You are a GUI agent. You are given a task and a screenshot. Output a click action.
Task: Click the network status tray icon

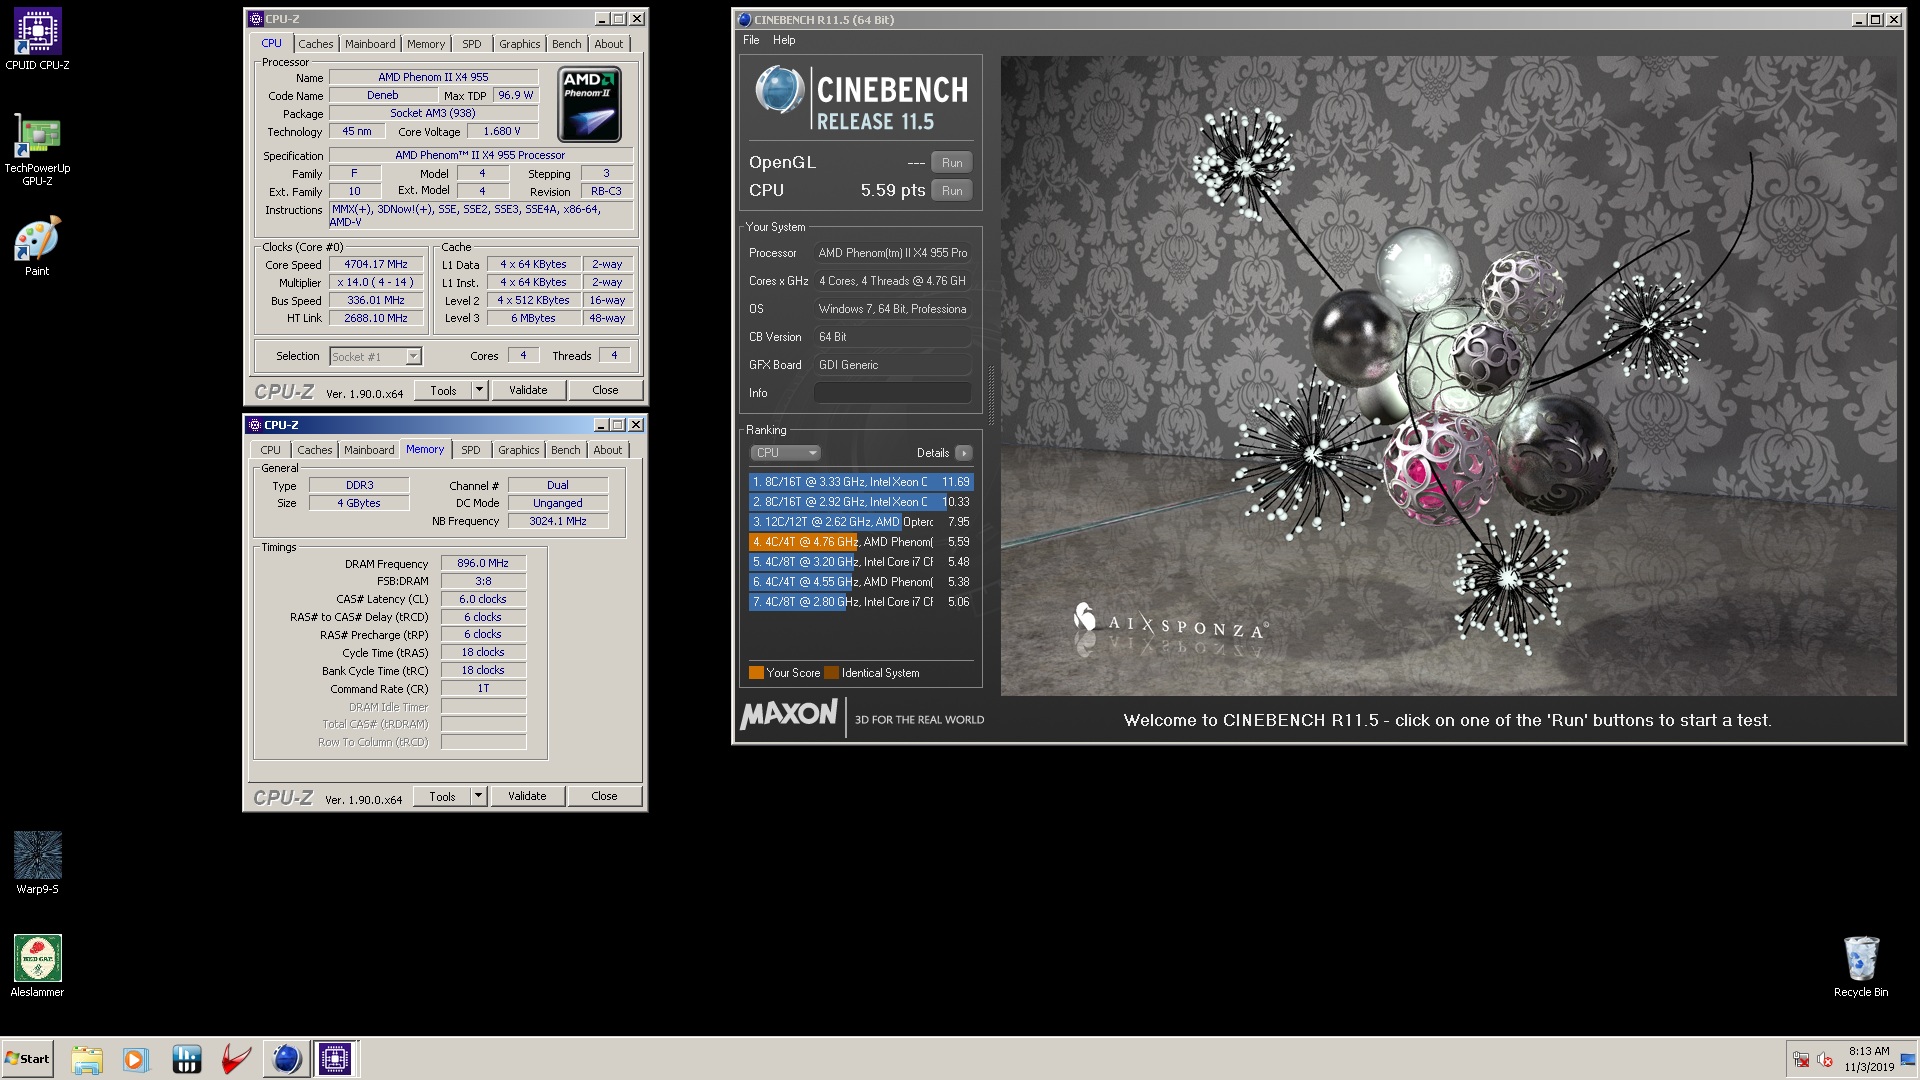click(1801, 1060)
